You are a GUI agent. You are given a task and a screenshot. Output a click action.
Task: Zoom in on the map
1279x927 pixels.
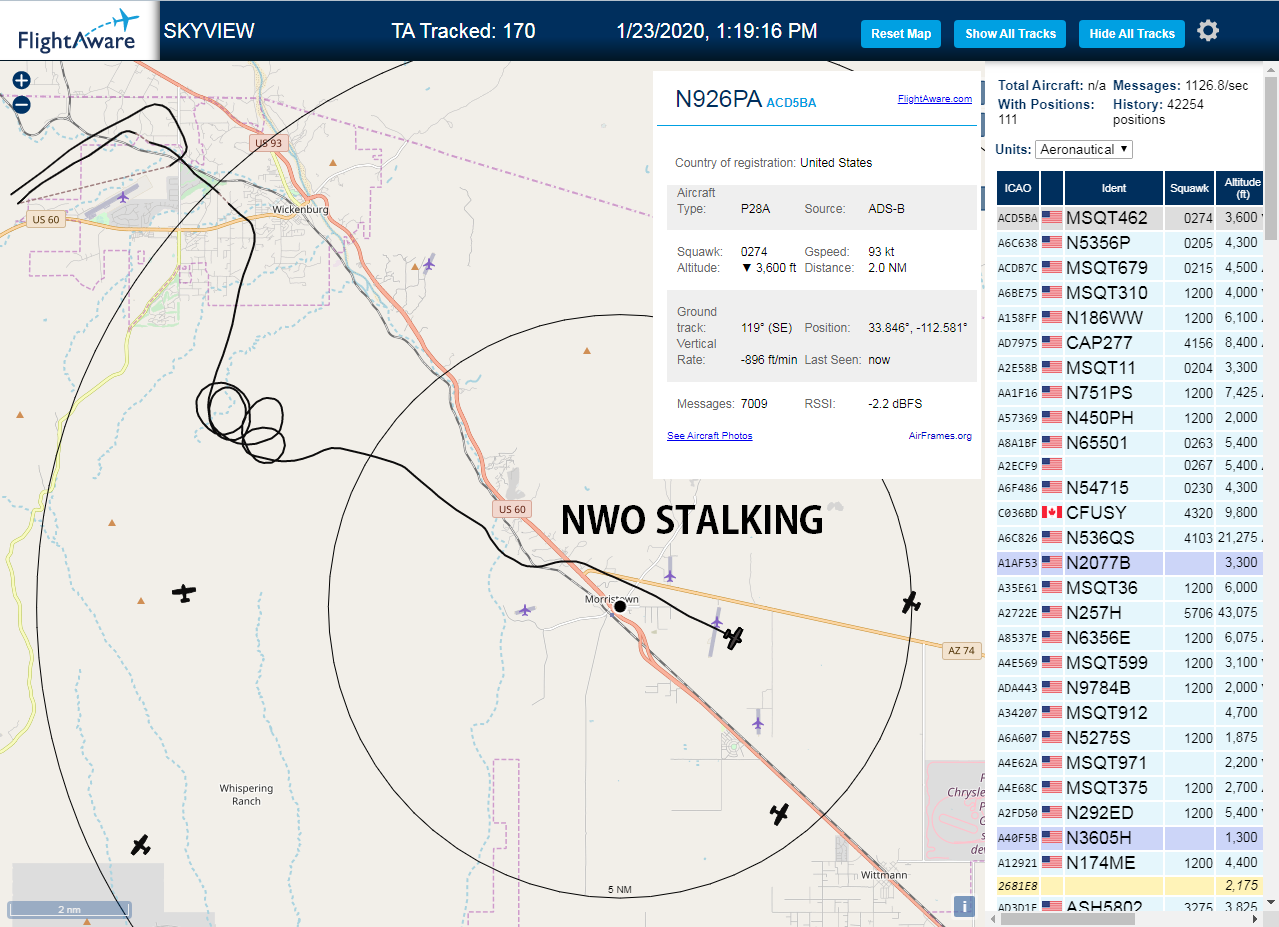21,81
